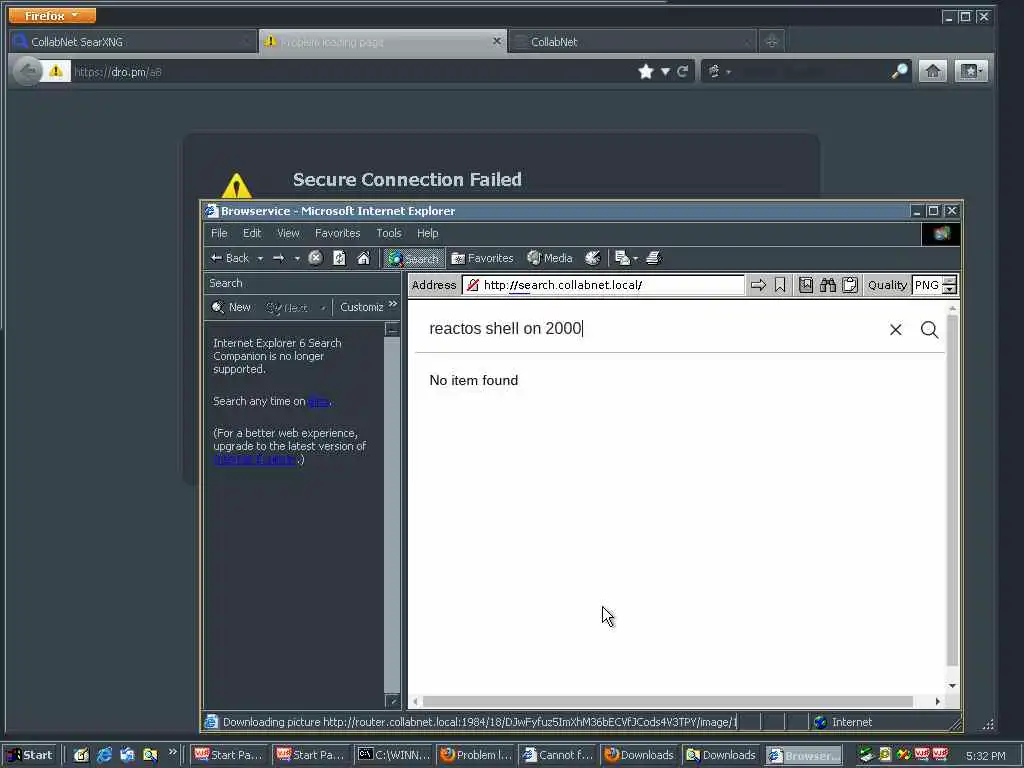This screenshot has height=768, width=1024.
Task: Open the Tools menu in Internet Explorer
Action: pos(389,233)
